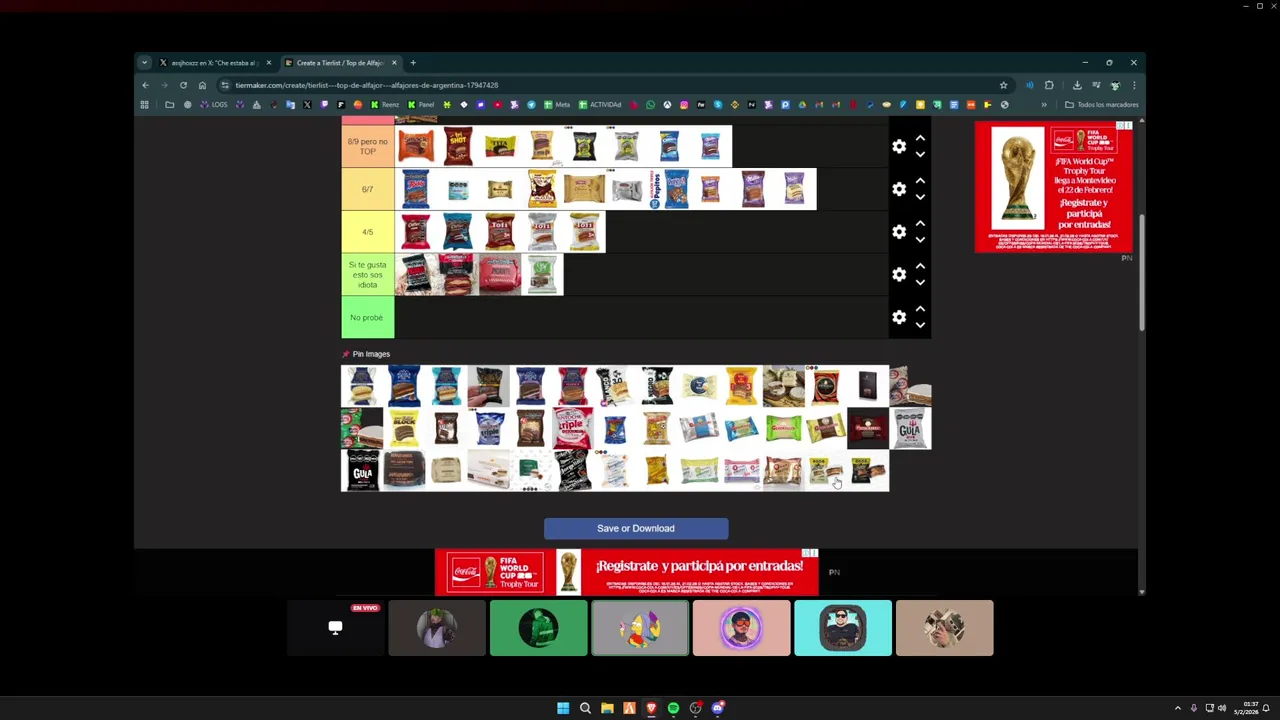Open the browser three-dot menu
1280x720 pixels.
tap(1133, 85)
